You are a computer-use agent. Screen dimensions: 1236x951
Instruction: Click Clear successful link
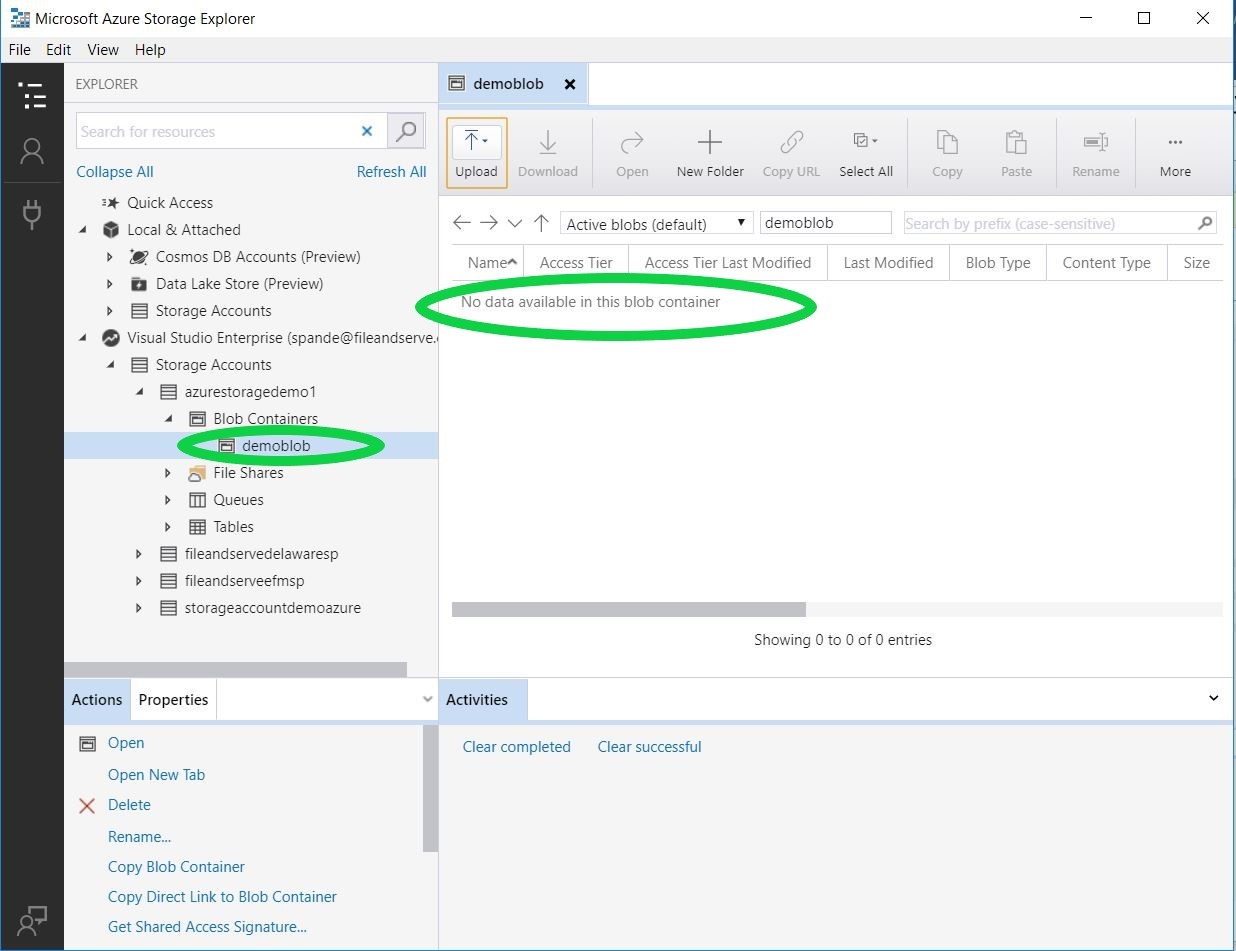pyautogui.click(x=649, y=747)
